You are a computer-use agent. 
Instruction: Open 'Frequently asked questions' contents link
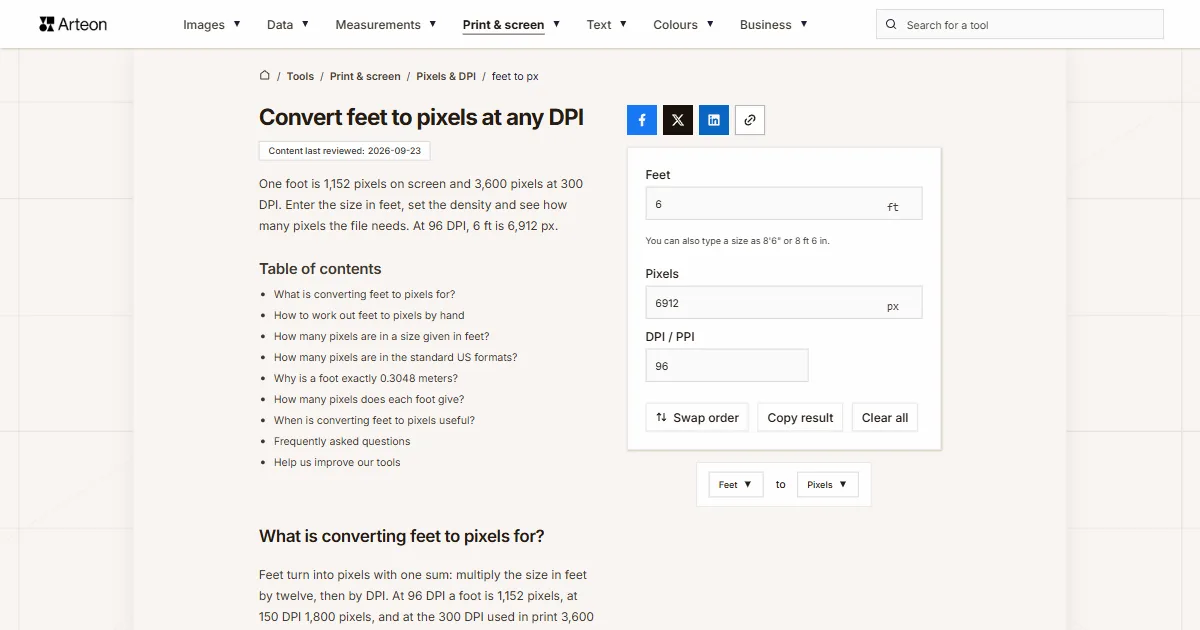click(x=342, y=441)
